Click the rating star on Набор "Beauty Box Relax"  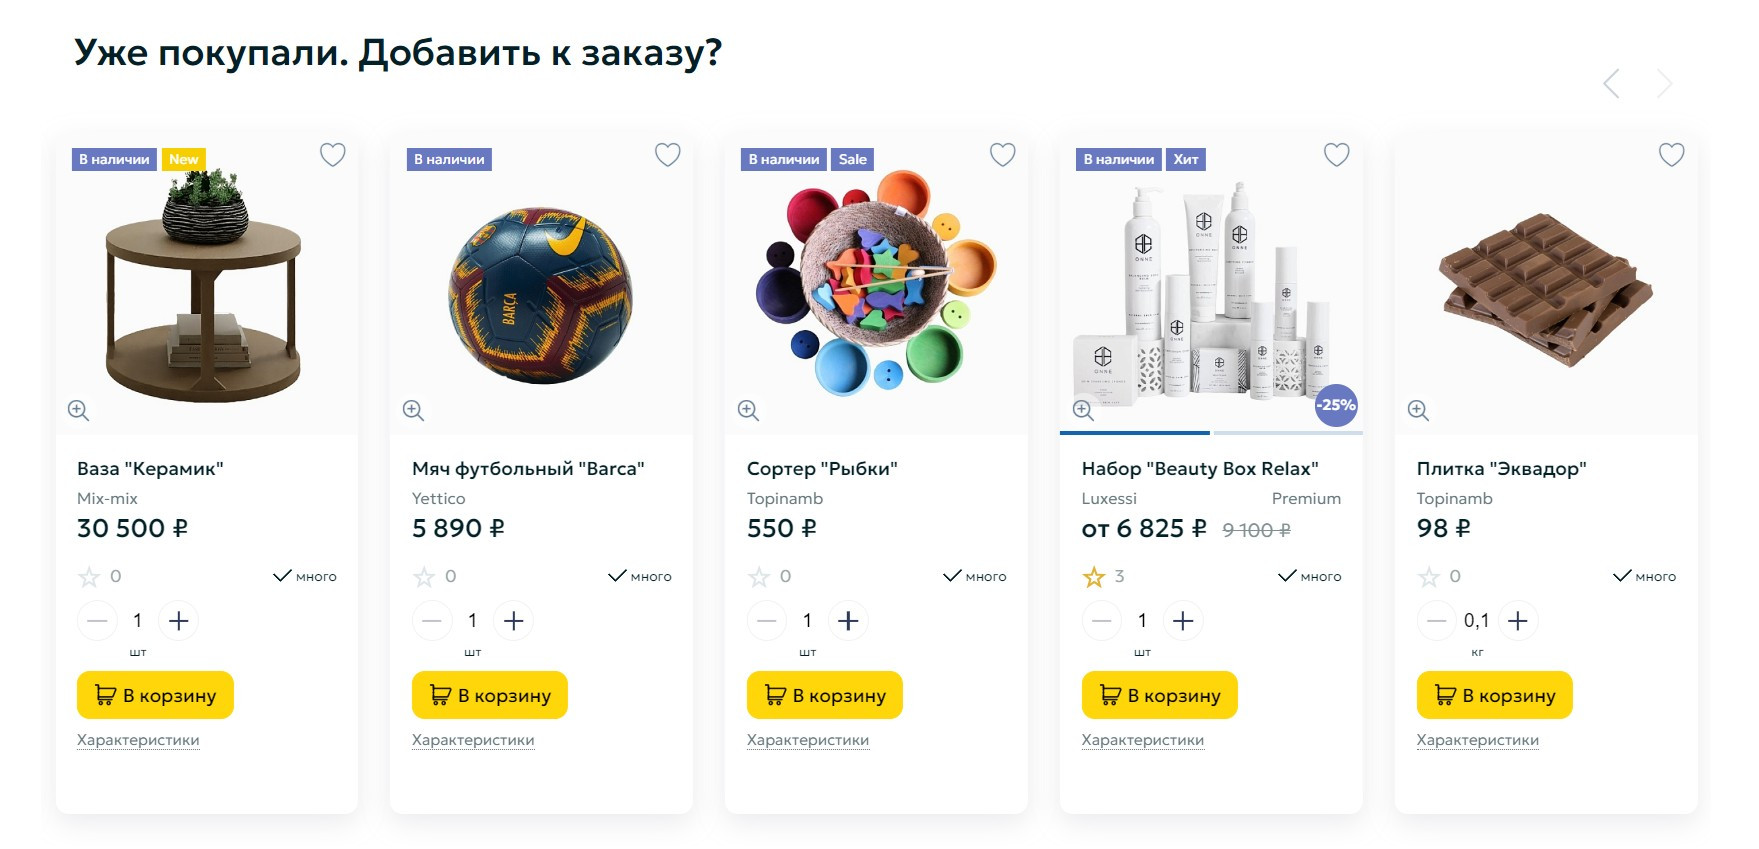pos(1094,577)
